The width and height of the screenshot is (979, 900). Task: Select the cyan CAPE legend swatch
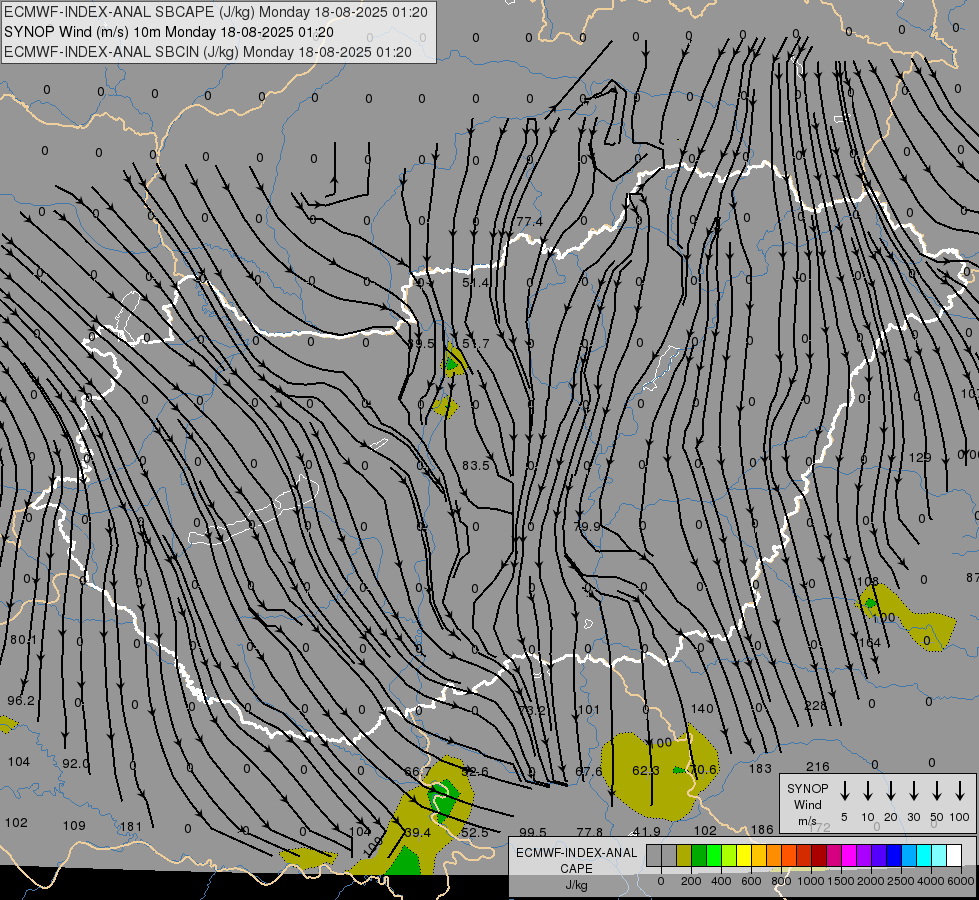pyautogui.click(x=924, y=855)
